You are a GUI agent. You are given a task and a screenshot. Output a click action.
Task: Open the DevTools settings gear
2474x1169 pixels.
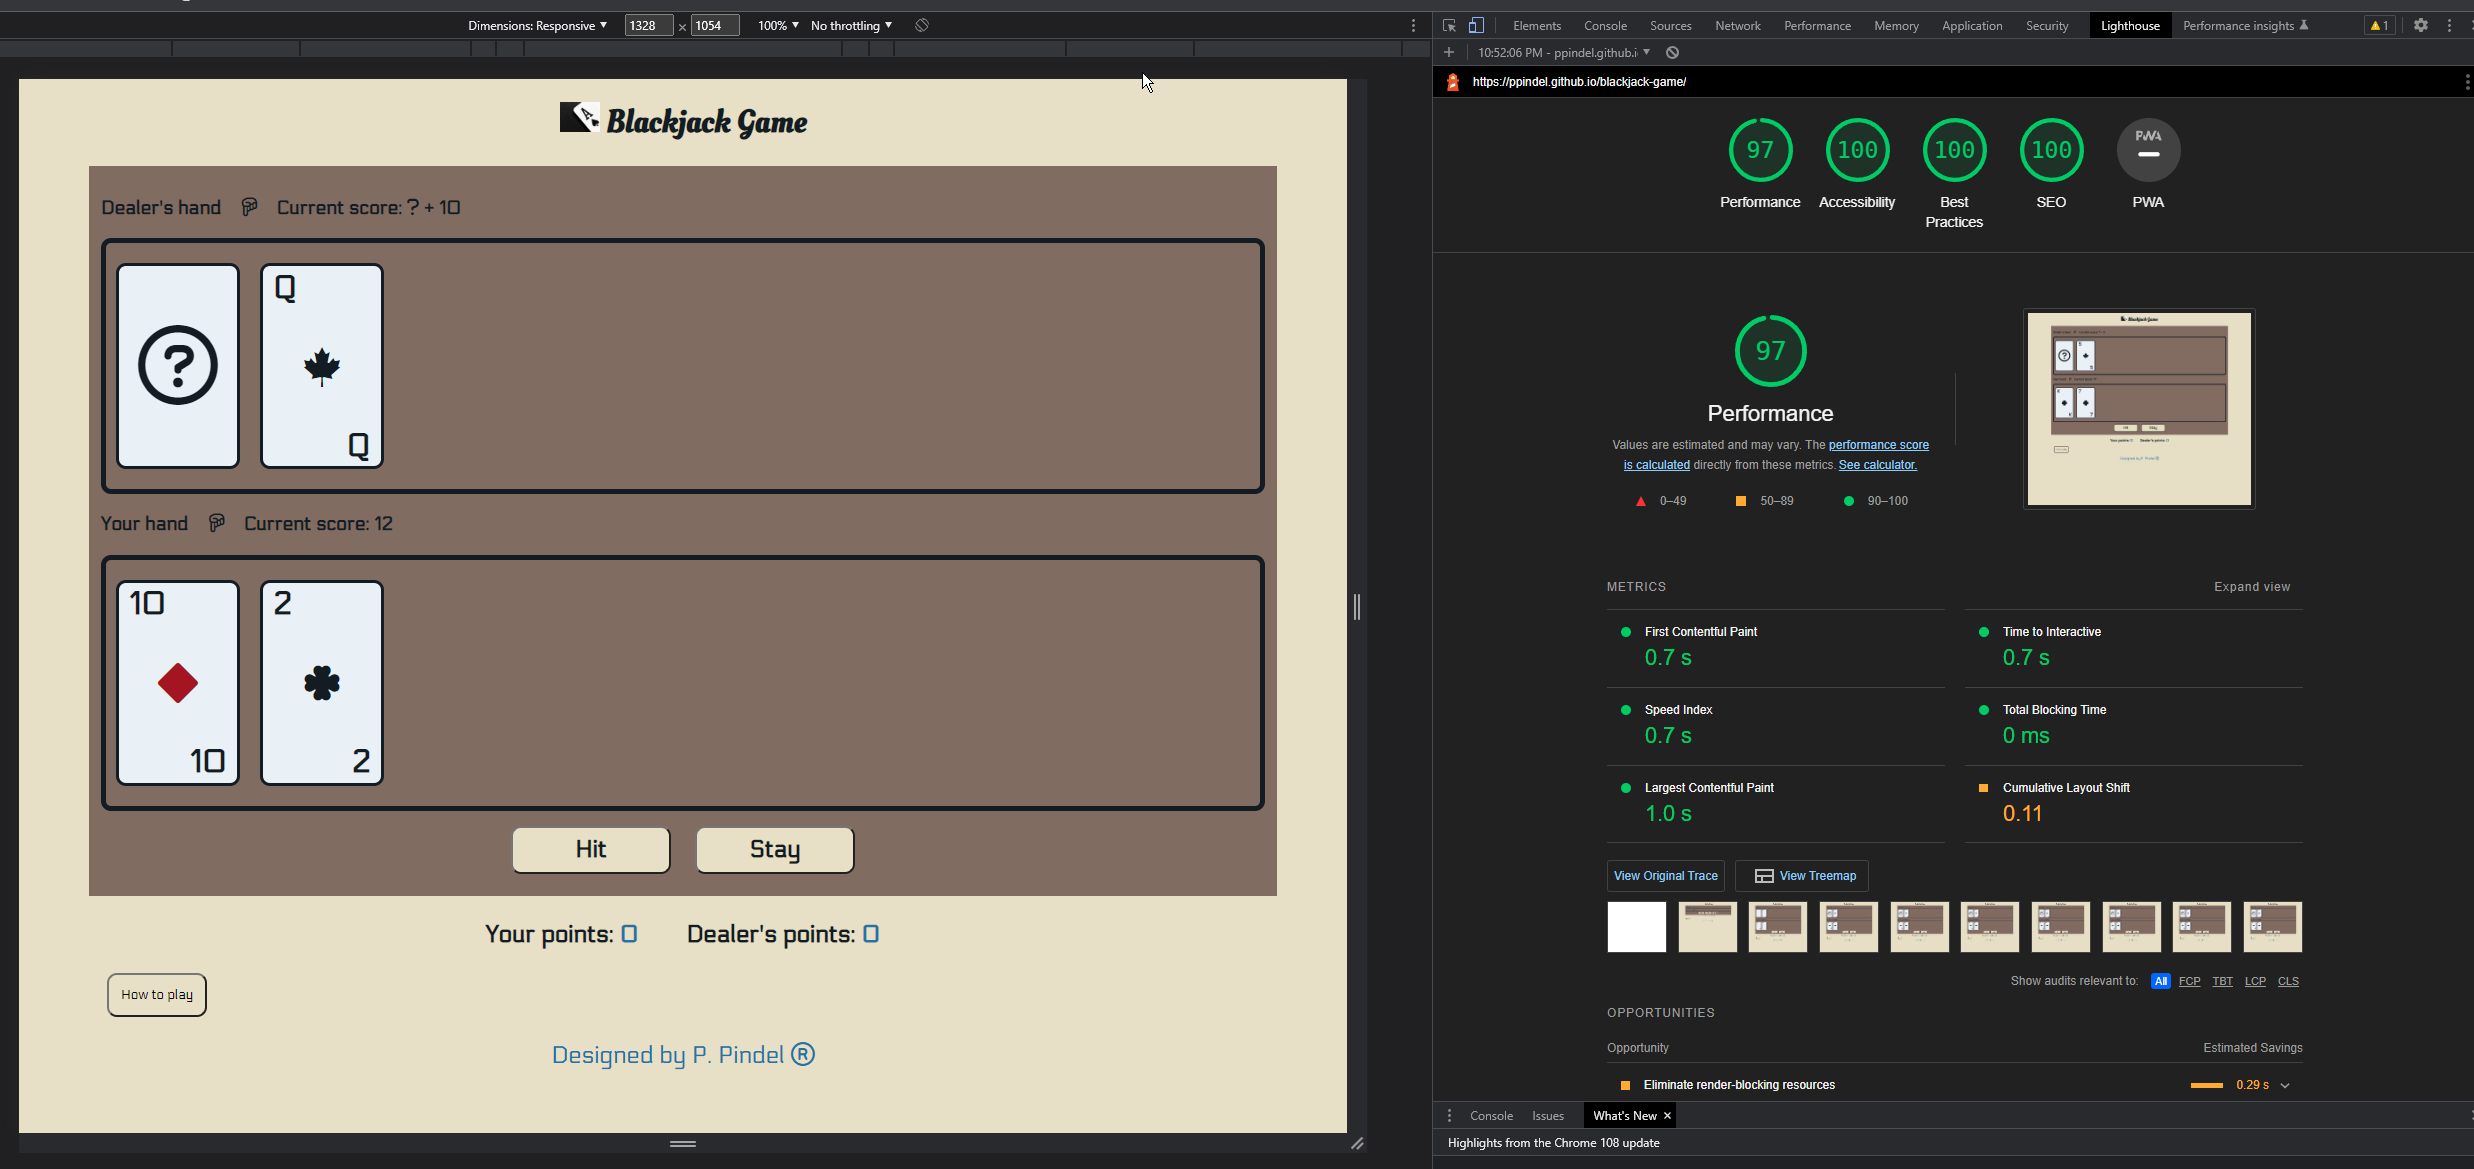point(2421,25)
